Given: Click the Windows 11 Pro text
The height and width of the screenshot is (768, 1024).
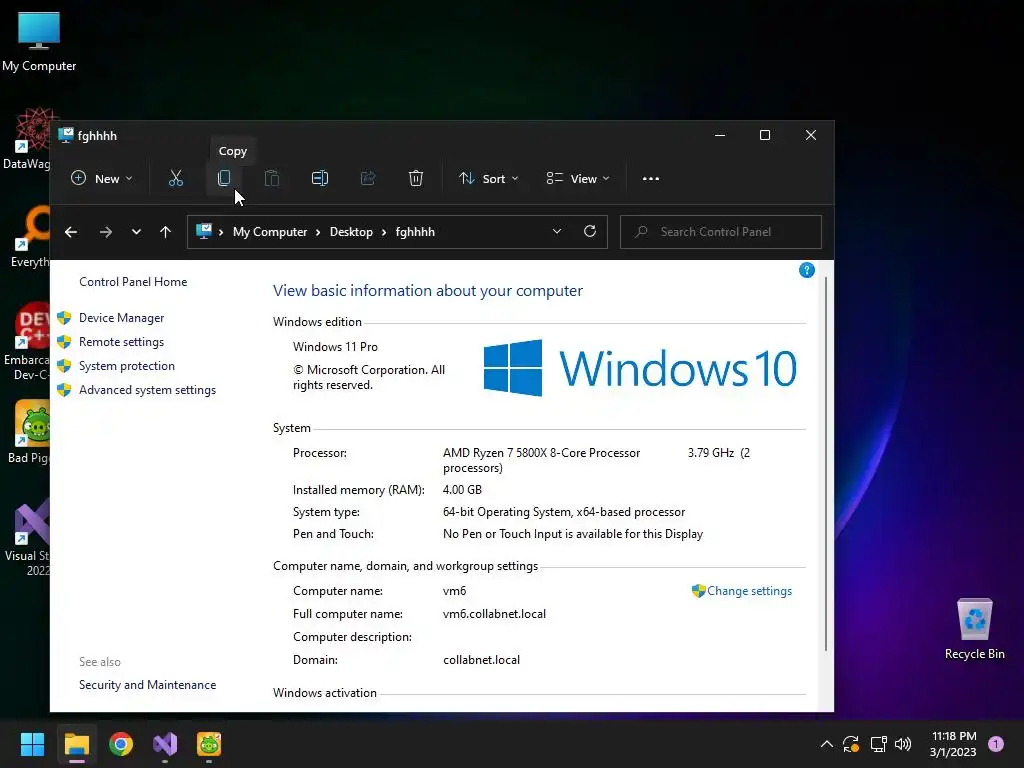Looking at the screenshot, I should point(335,347).
